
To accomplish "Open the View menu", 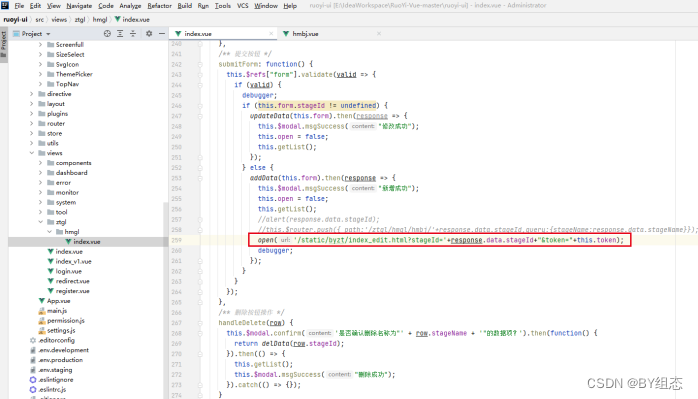I will [53, 6].
